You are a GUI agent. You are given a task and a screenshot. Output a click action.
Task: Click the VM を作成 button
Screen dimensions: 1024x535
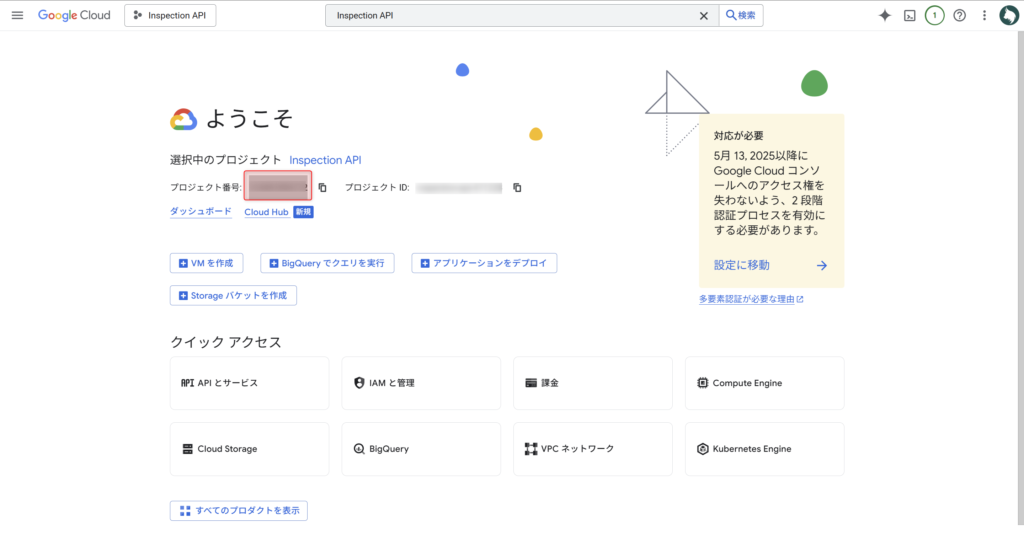pyautogui.click(x=206, y=263)
